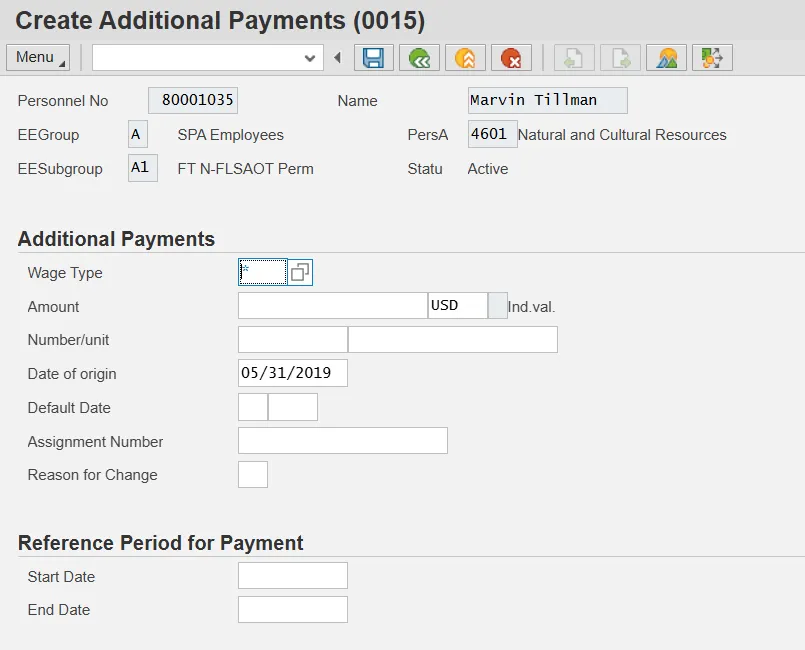Viewport: 805px width, 650px height.
Task: Expand the command field dropdown arrow
Action: 310,58
